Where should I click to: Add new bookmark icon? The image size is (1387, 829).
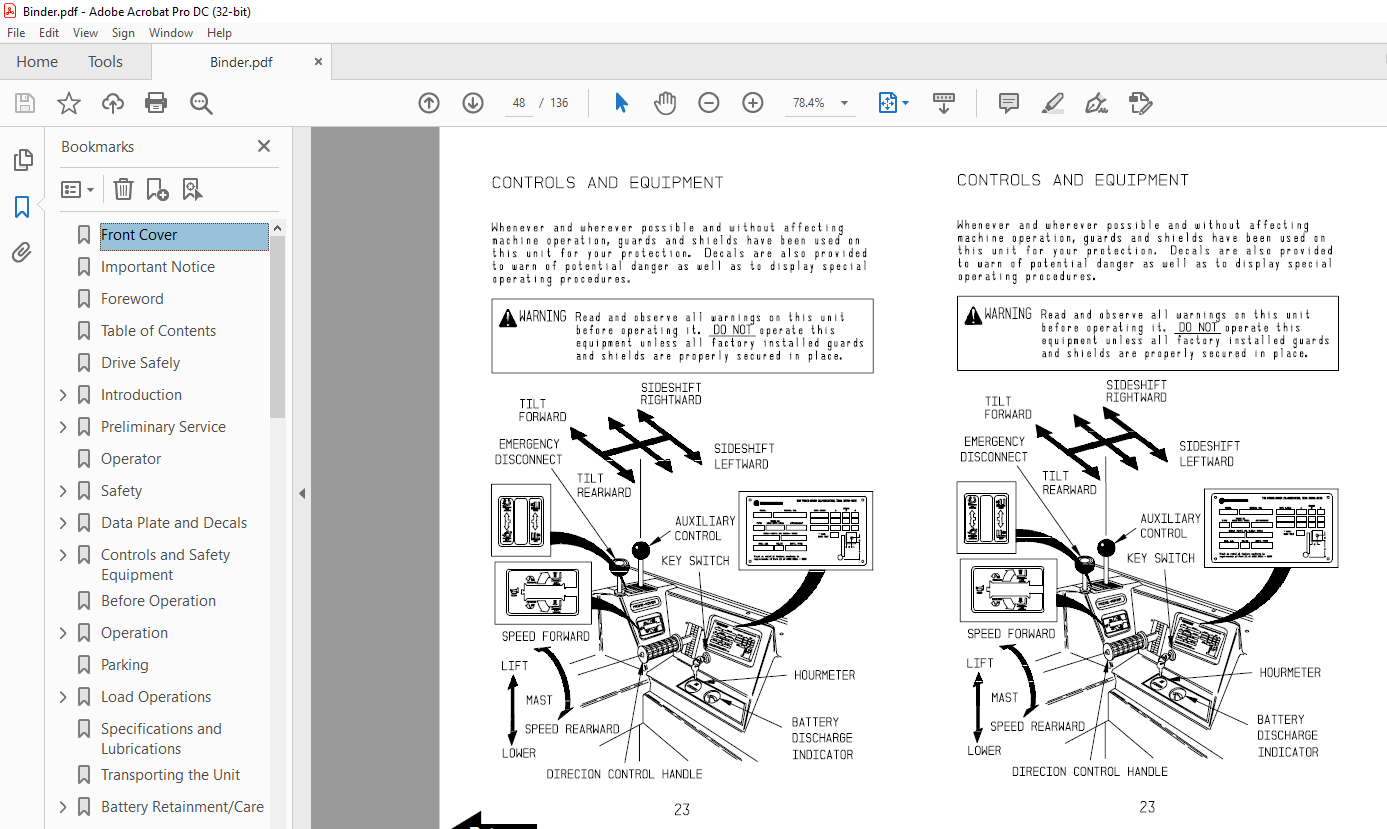click(x=157, y=189)
